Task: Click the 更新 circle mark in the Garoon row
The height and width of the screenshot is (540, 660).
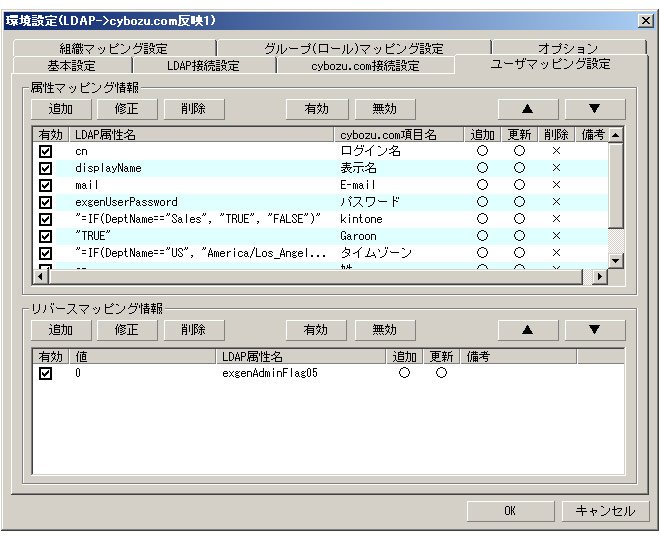Action: coord(519,236)
